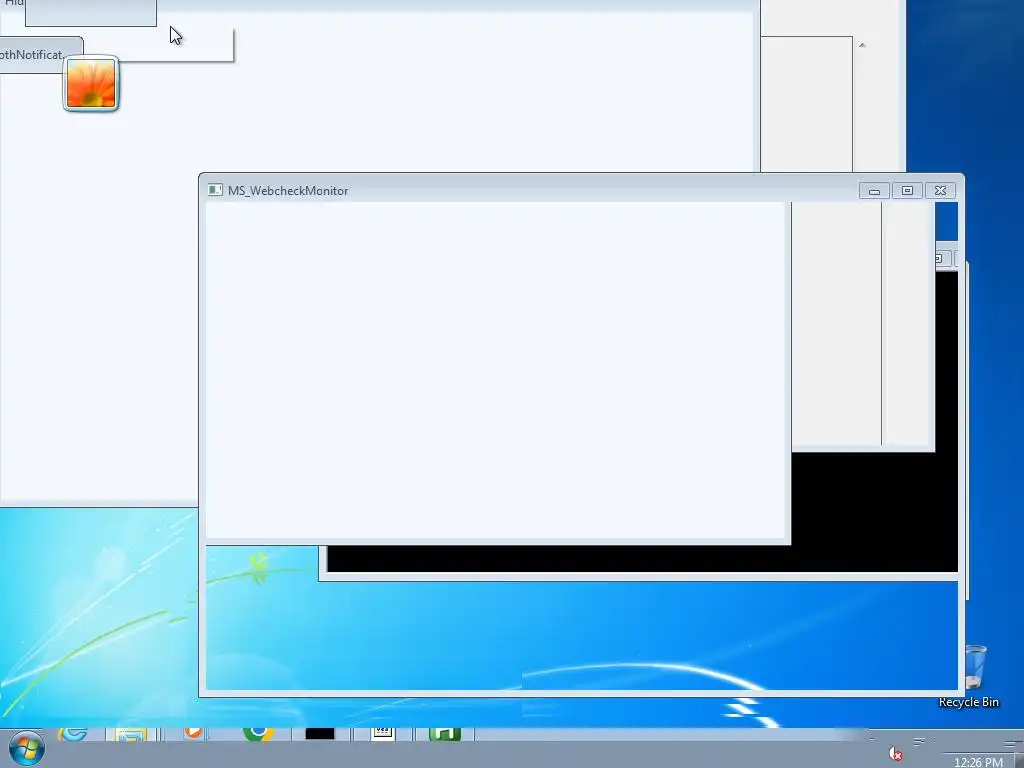Screen dimensions: 1024x768
Task: Click the scroll-up arrow in the background window
Action: [862, 45]
